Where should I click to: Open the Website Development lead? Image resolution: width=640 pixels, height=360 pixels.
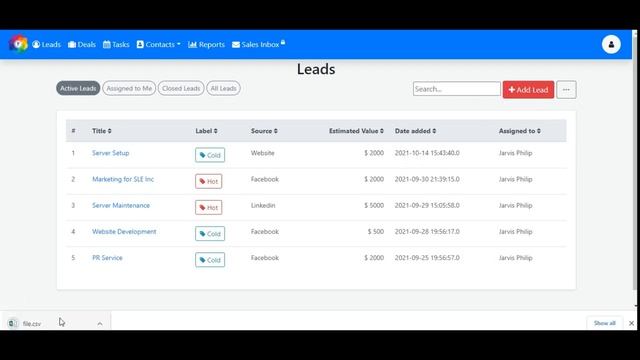click(x=124, y=231)
